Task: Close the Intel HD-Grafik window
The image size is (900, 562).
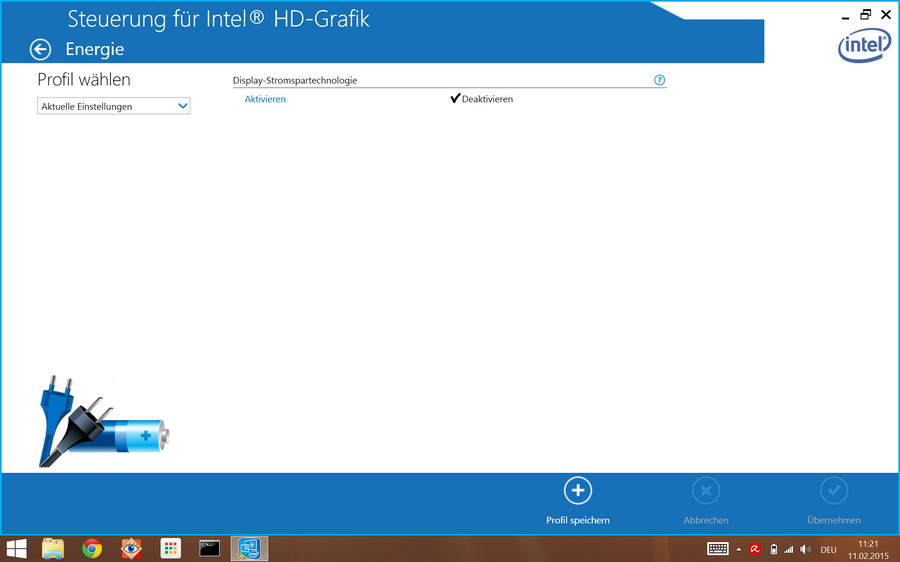Action: click(x=886, y=15)
